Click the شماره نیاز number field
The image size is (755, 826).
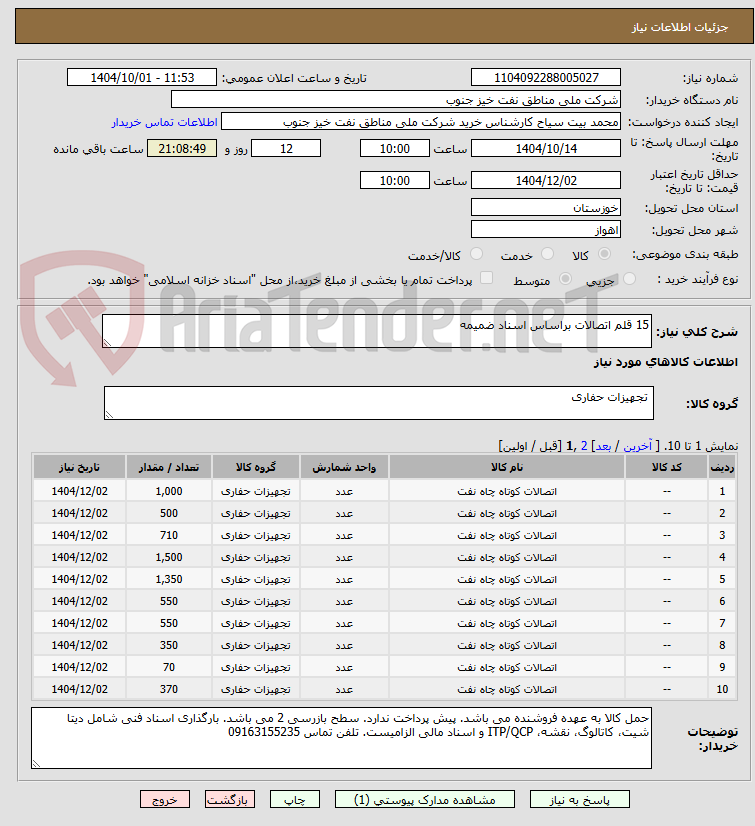click(x=546, y=77)
